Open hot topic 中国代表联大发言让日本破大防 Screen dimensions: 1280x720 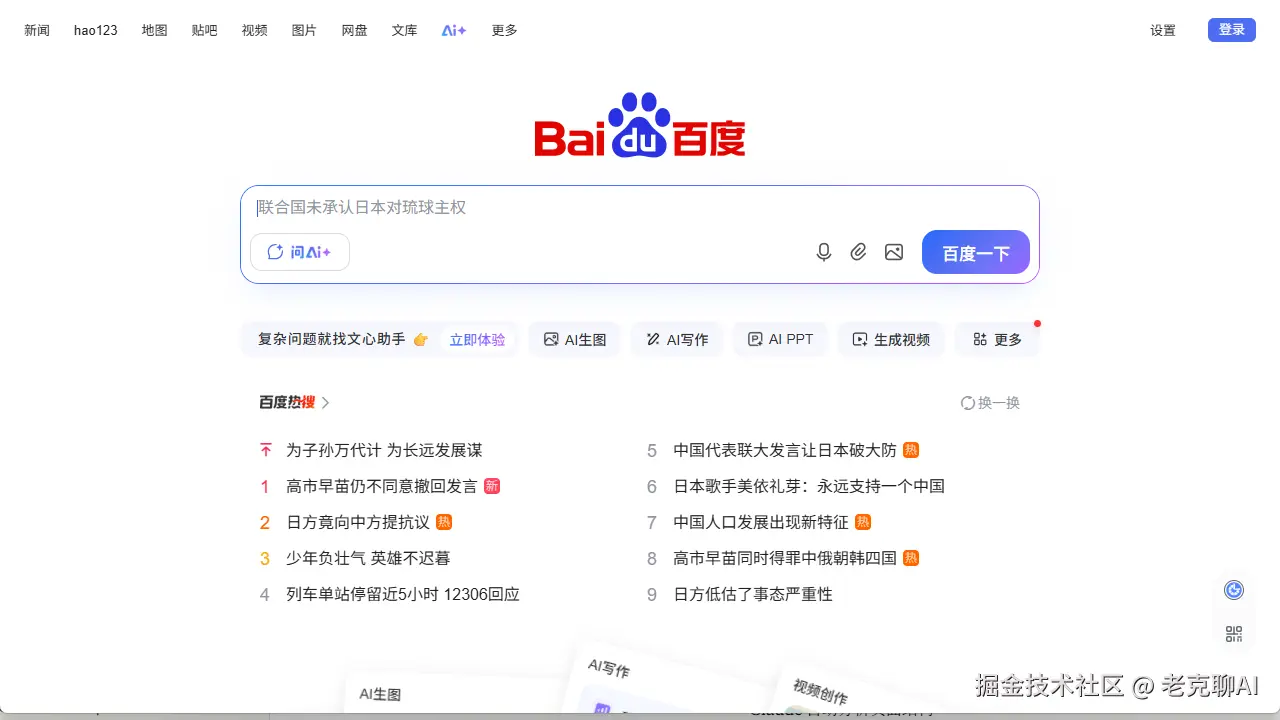(785, 451)
